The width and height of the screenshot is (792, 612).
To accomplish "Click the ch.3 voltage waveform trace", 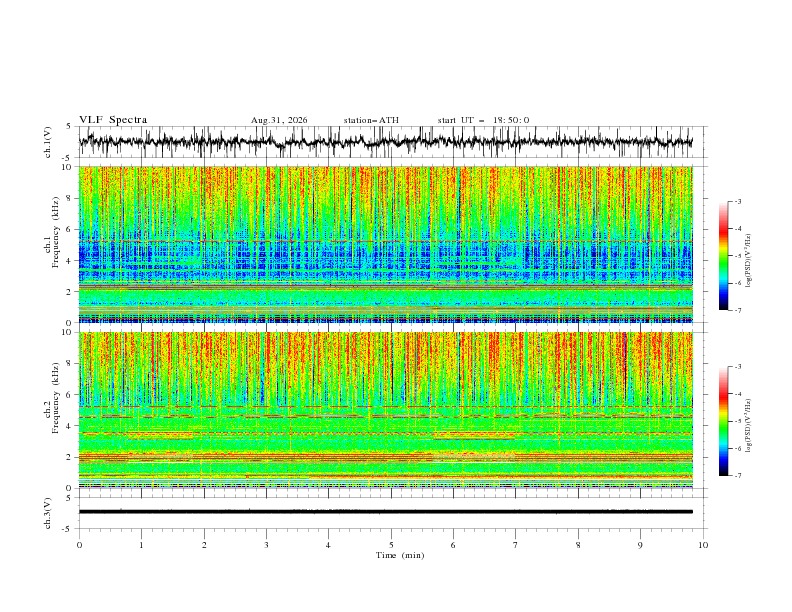I will coord(385,512).
